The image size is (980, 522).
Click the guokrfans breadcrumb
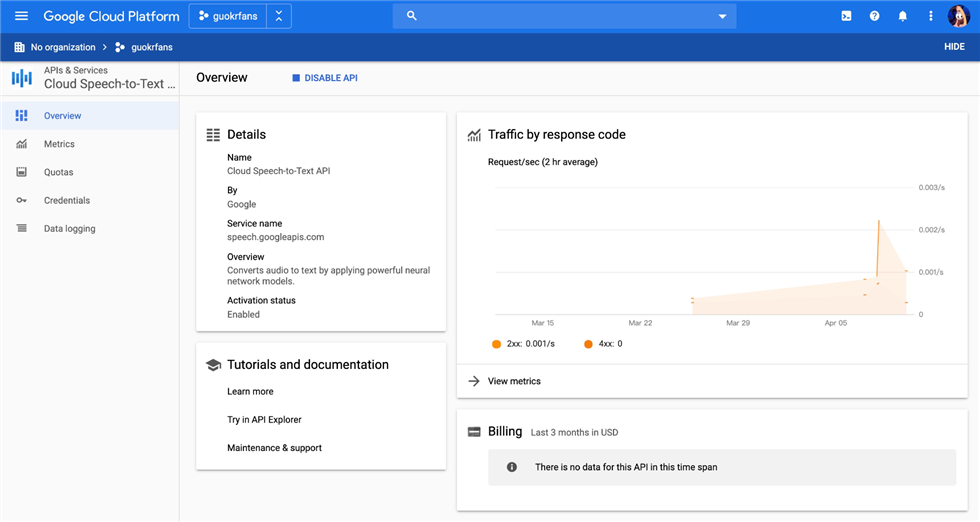pyautogui.click(x=152, y=47)
